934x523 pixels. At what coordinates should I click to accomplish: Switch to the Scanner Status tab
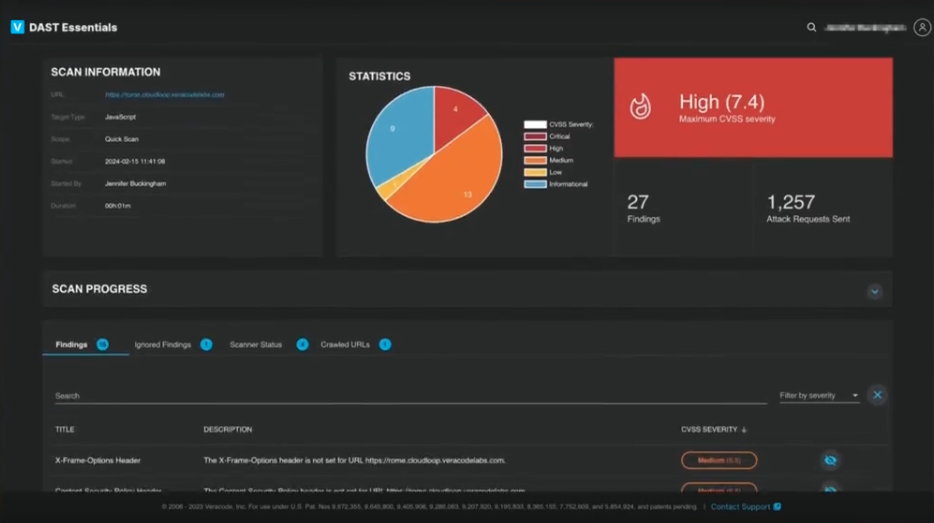[256, 344]
